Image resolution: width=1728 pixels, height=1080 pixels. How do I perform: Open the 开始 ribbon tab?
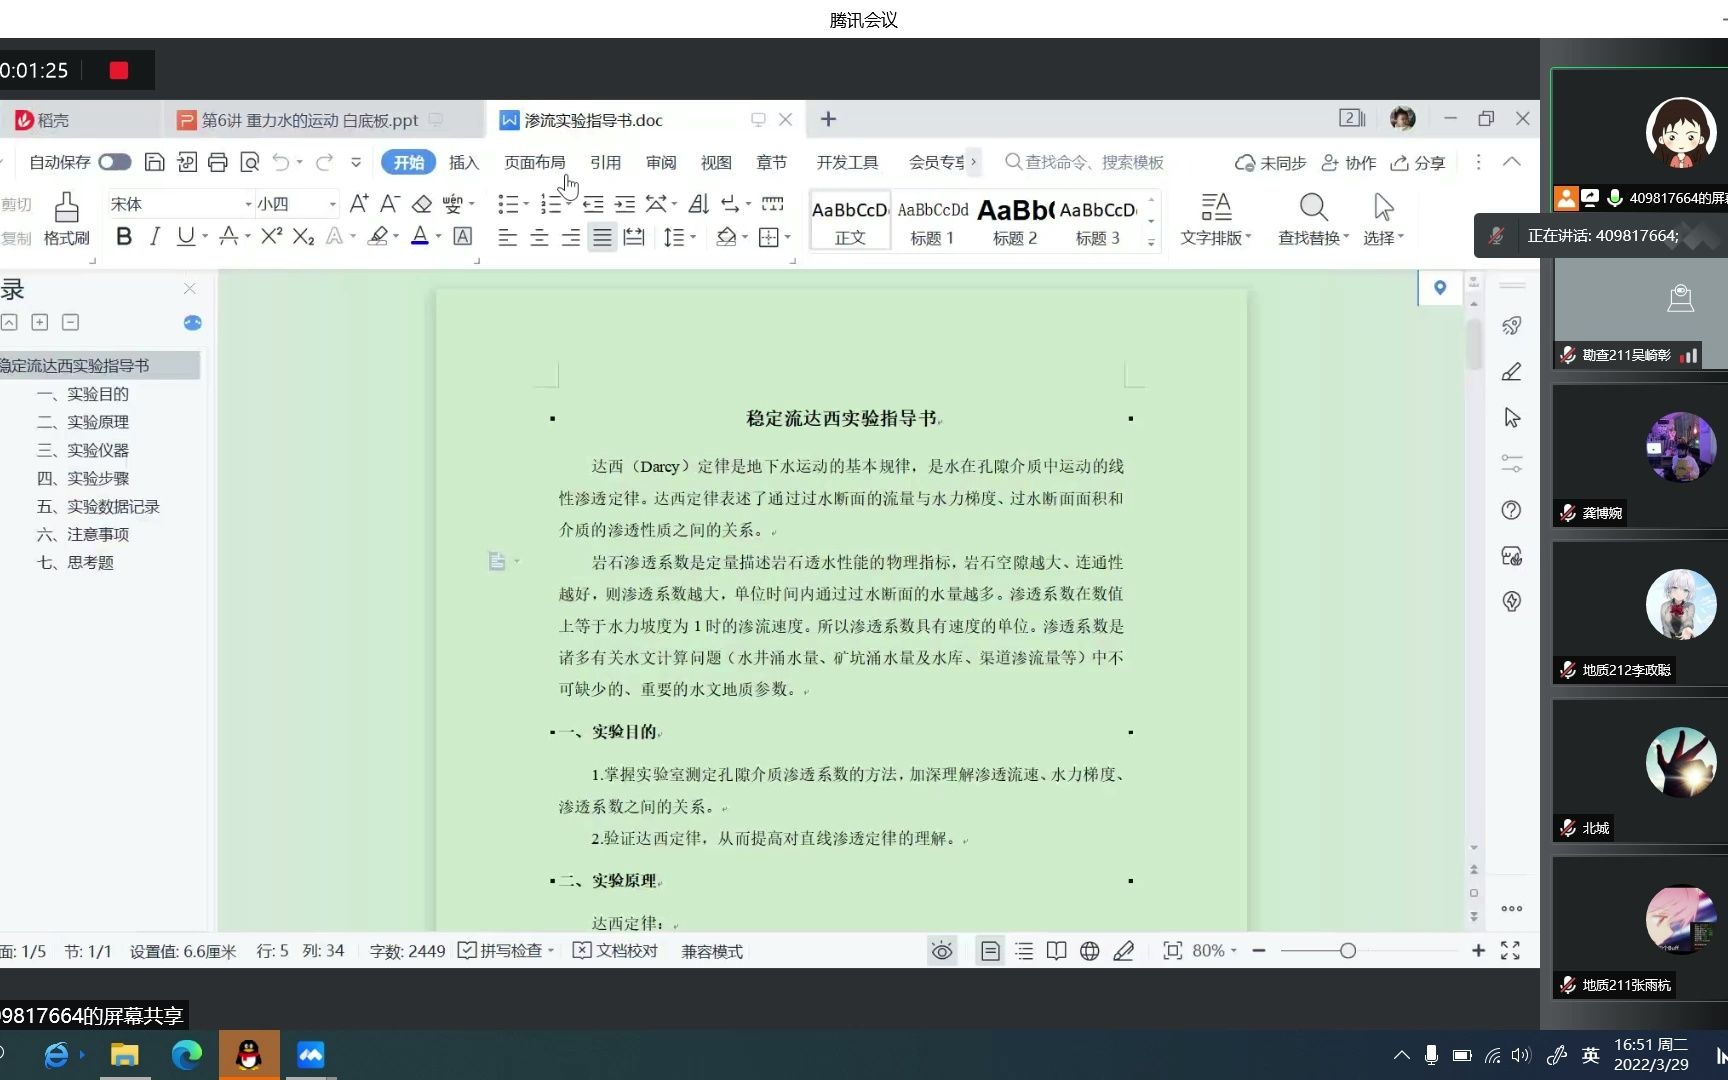point(408,162)
